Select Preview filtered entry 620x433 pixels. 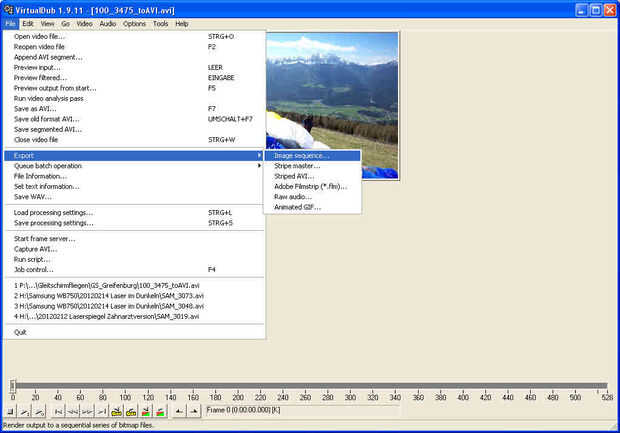click(134, 78)
